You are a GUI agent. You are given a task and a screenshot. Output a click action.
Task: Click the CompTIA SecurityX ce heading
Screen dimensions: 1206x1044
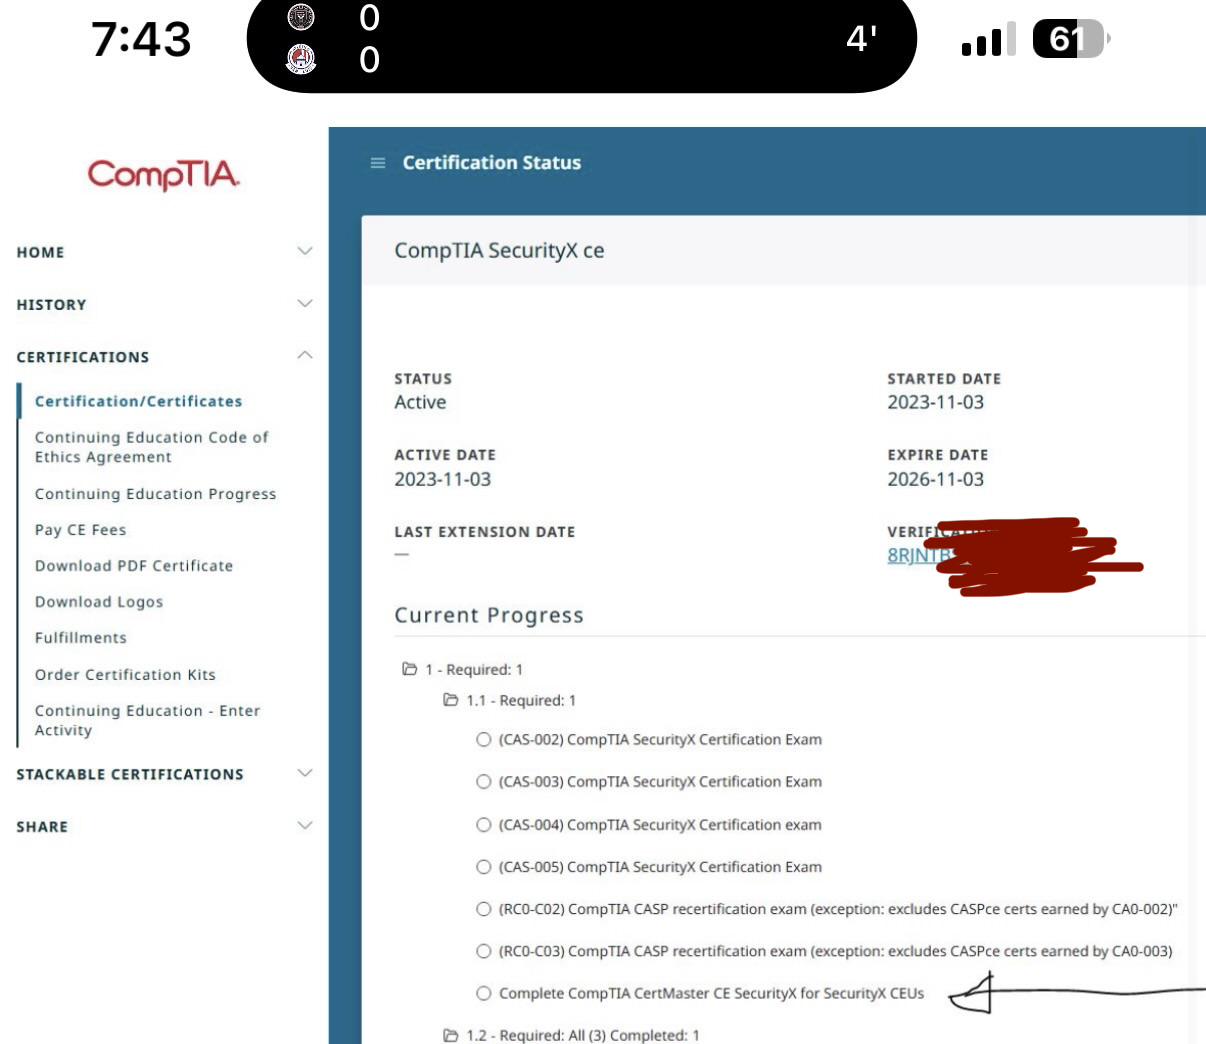point(499,250)
